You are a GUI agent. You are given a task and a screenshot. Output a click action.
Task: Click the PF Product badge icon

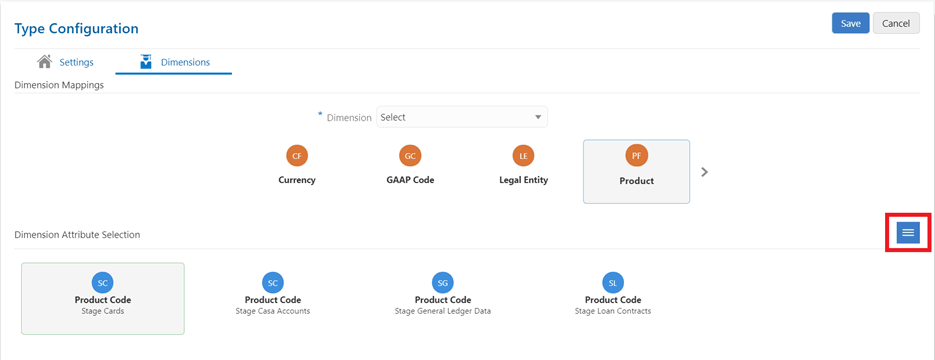coord(637,156)
